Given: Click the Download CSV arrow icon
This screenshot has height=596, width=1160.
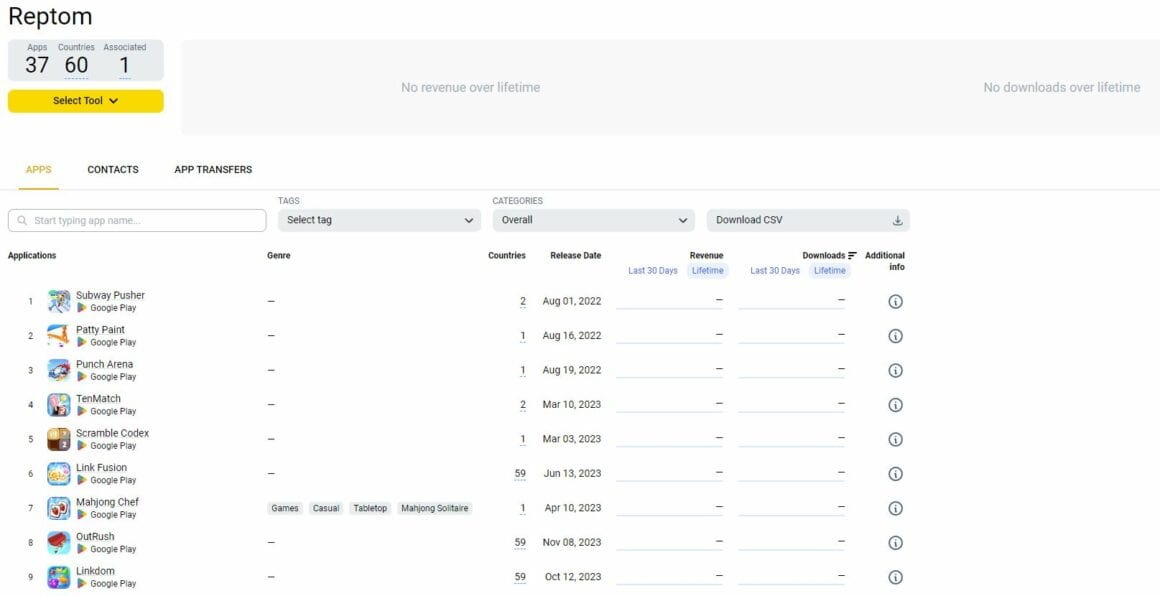Looking at the screenshot, I should click(897, 220).
